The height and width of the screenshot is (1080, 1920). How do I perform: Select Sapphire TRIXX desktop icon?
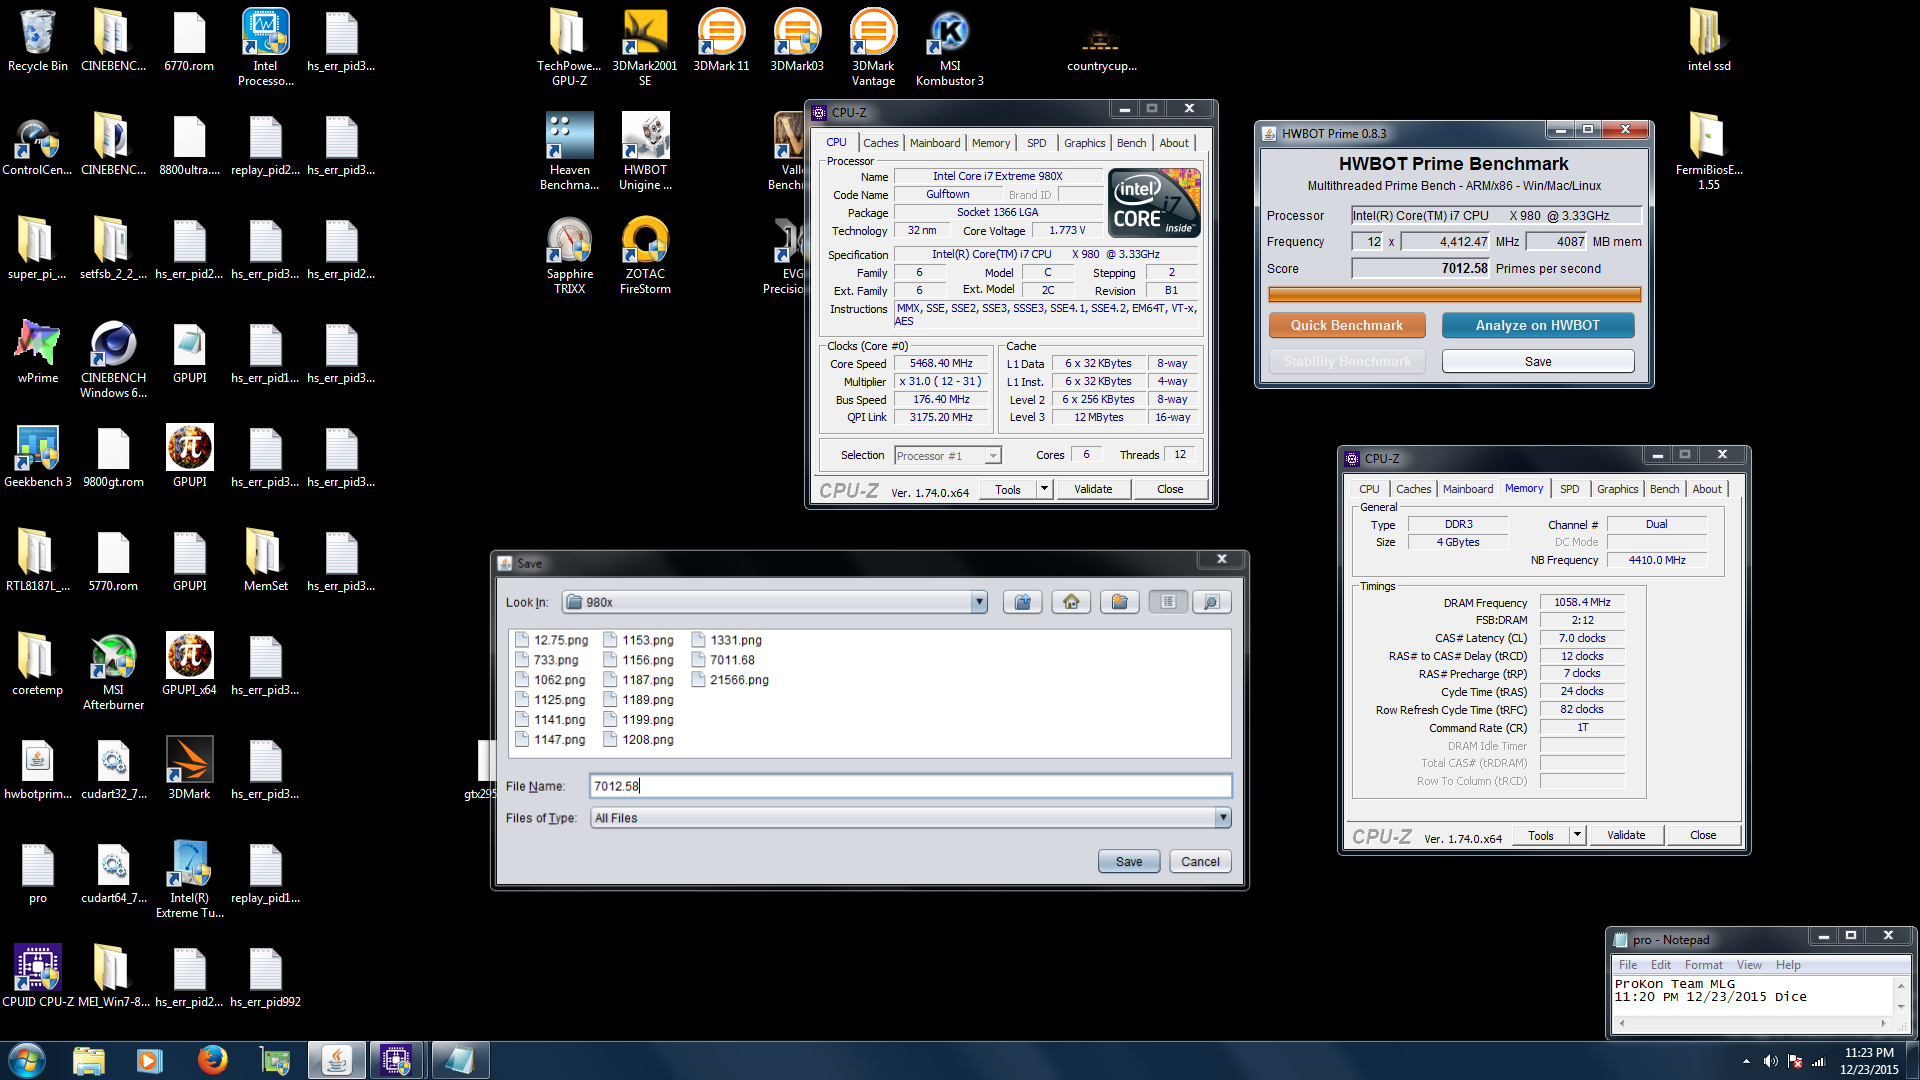[569, 256]
